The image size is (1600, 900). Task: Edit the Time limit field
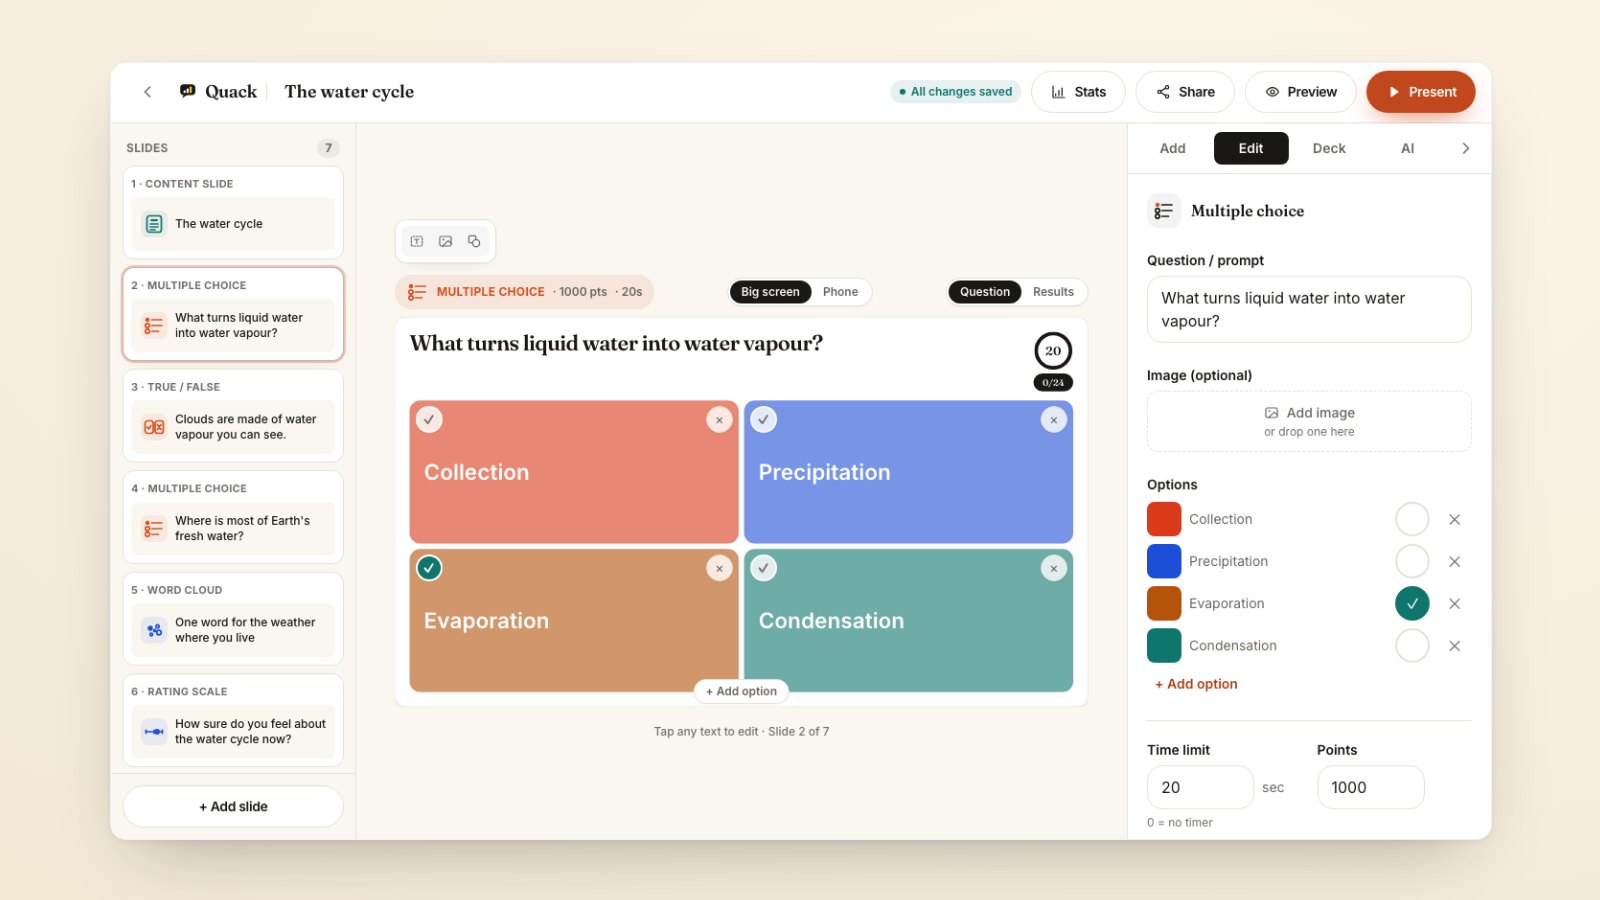click(x=1200, y=787)
